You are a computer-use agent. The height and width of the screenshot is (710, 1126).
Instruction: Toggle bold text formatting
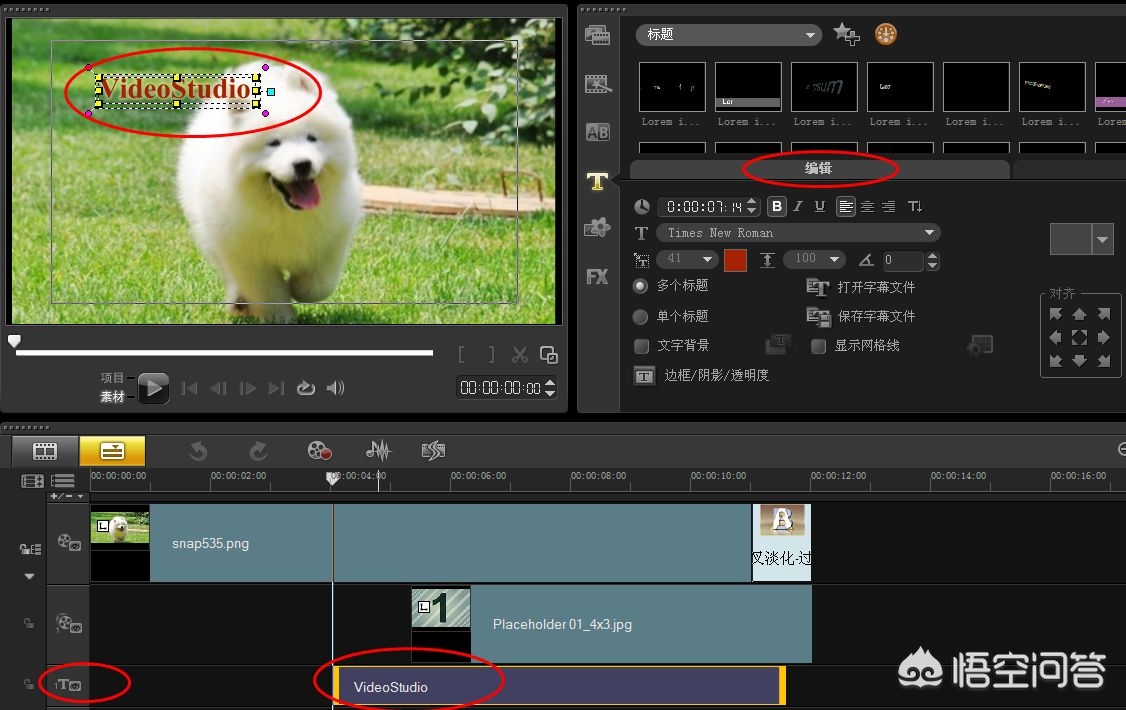tap(776, 207)
